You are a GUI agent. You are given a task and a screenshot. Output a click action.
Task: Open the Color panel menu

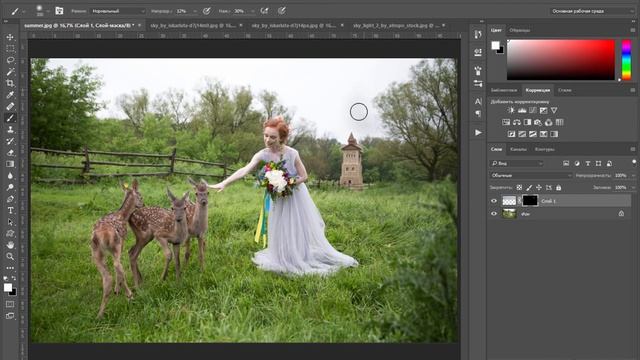click(633, 30)
